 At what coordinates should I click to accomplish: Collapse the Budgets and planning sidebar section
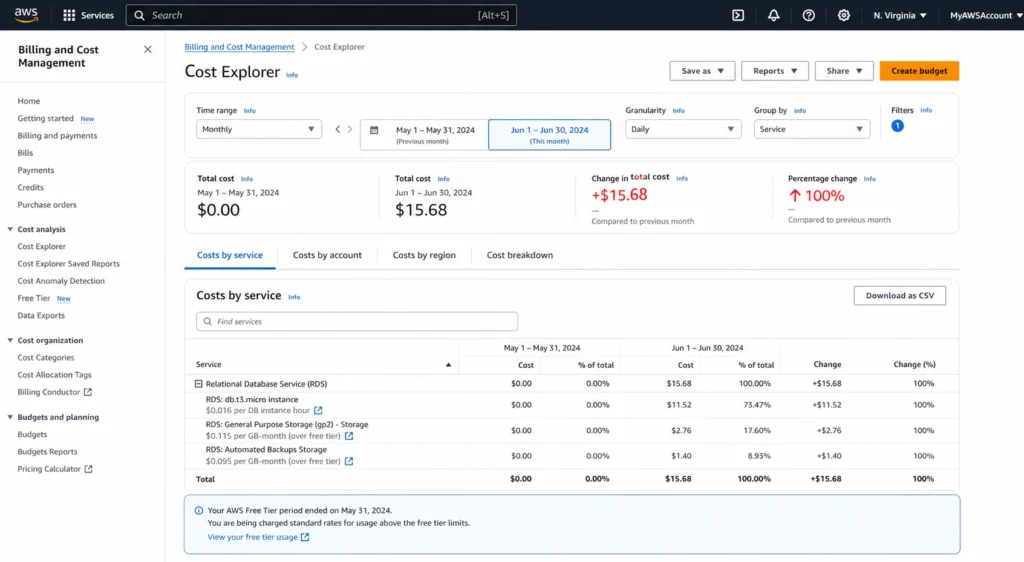point(10,417)
